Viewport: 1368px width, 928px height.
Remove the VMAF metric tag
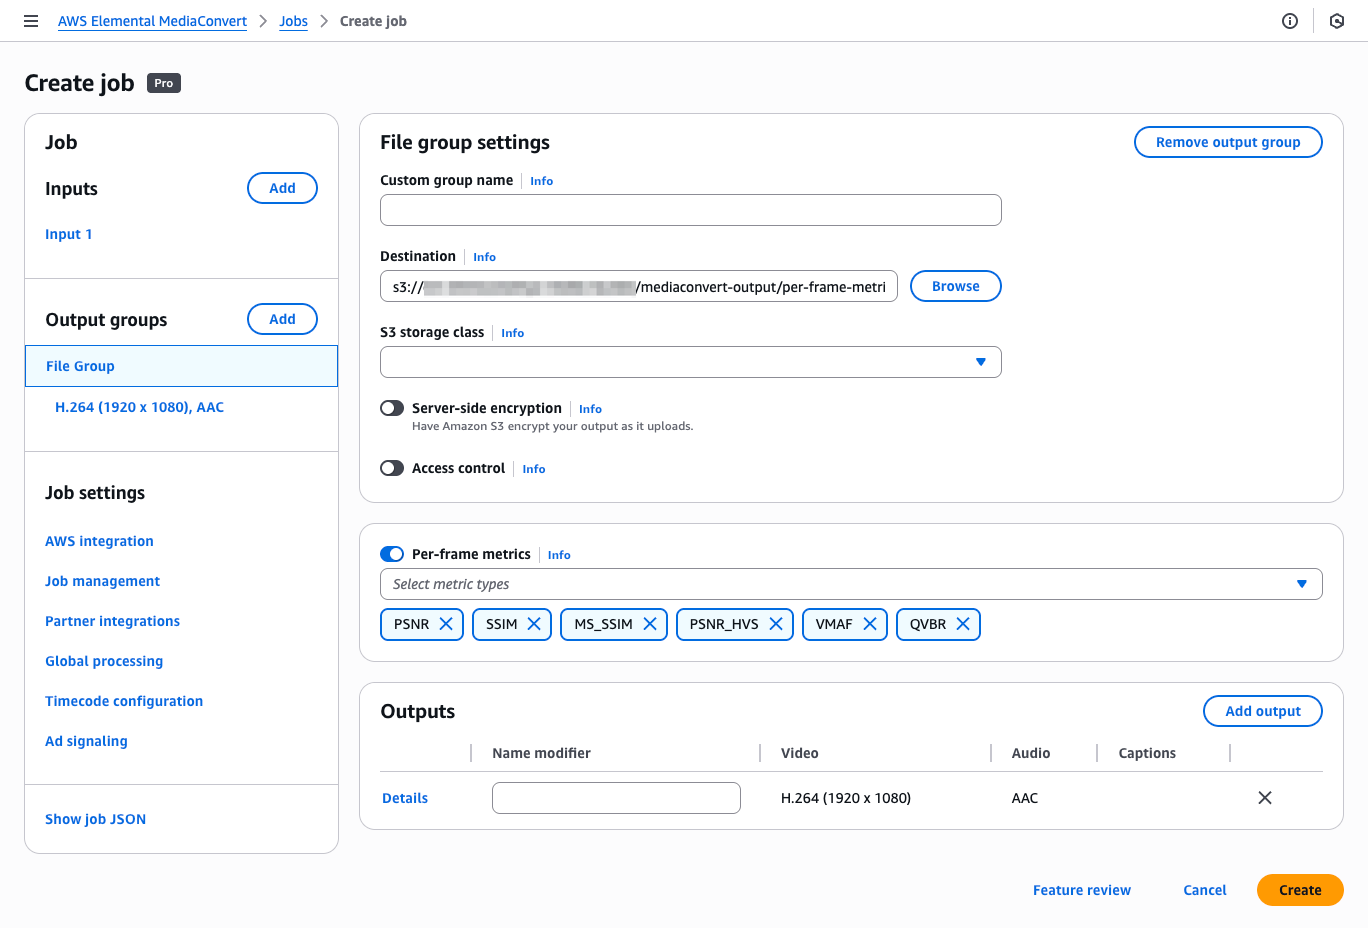tap(870, 624)
